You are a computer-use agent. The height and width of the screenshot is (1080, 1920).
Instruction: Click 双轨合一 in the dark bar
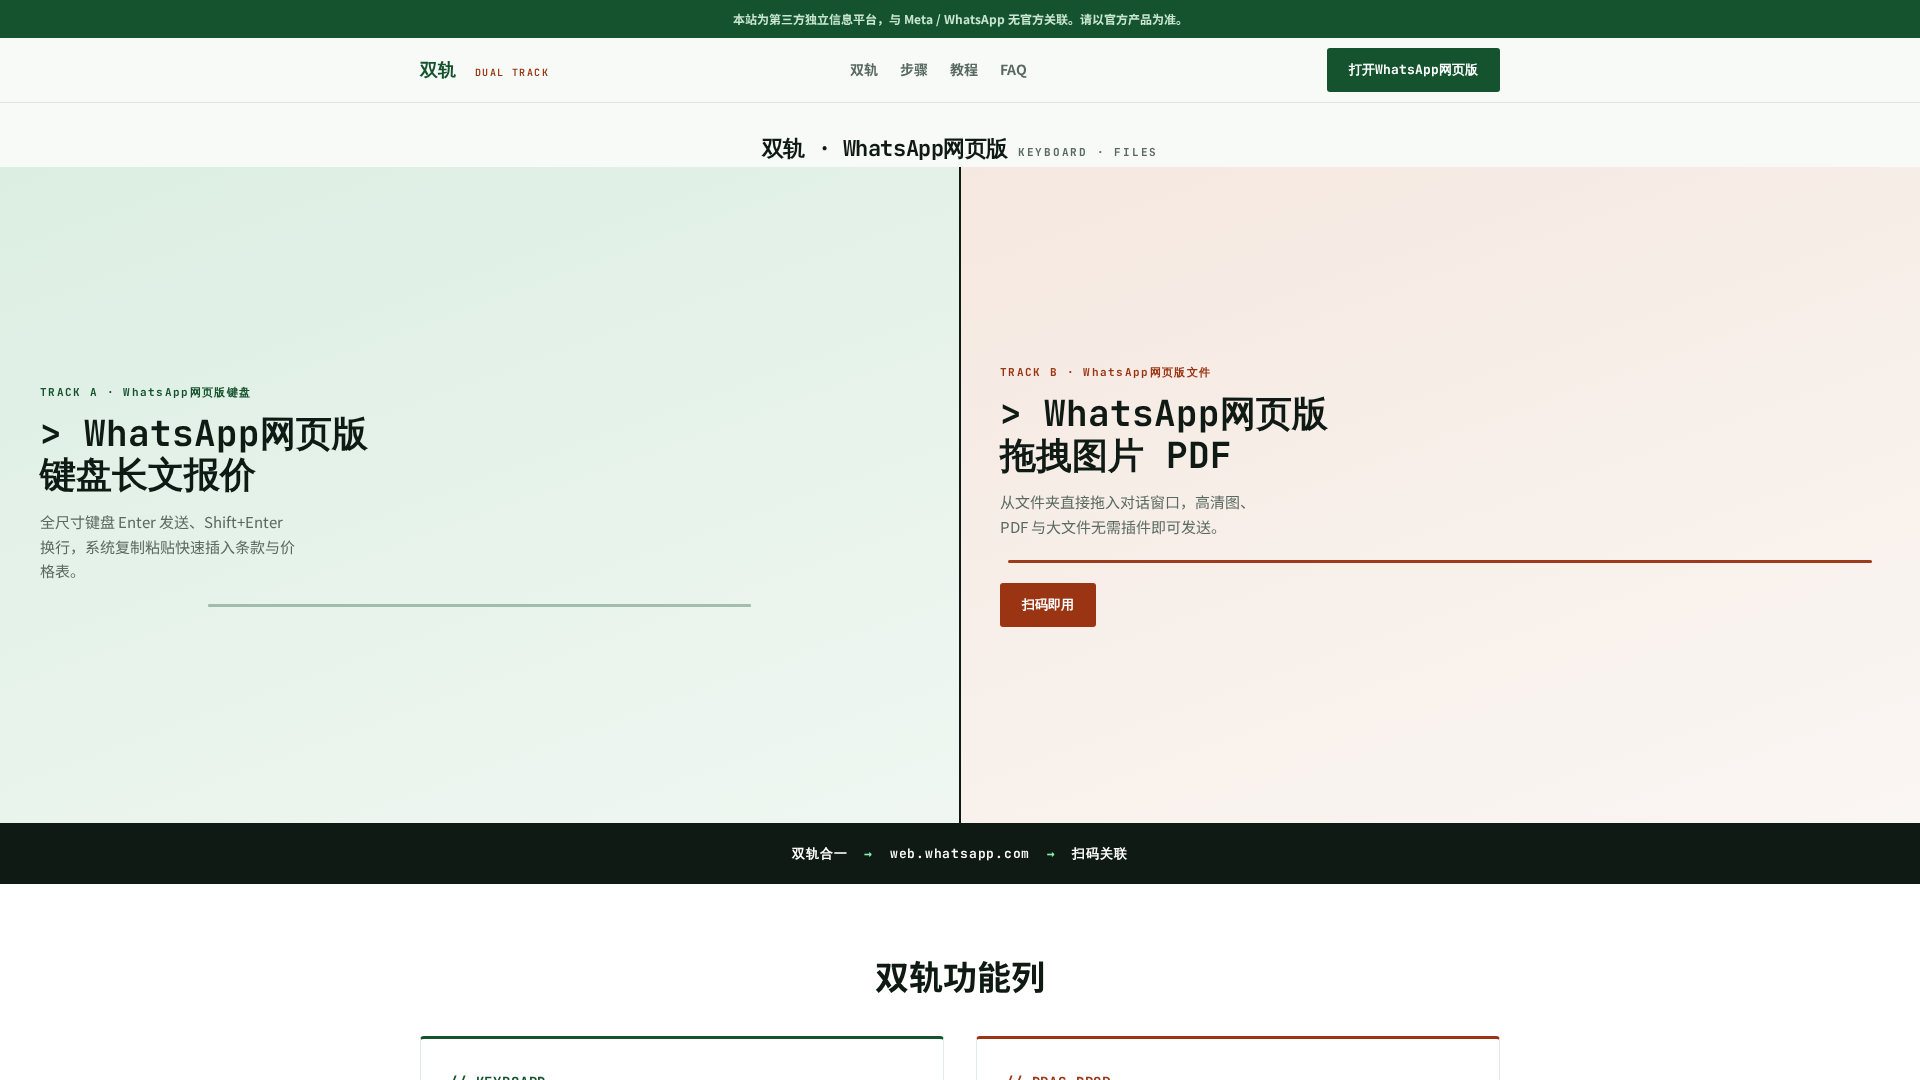tap(819, 854)
